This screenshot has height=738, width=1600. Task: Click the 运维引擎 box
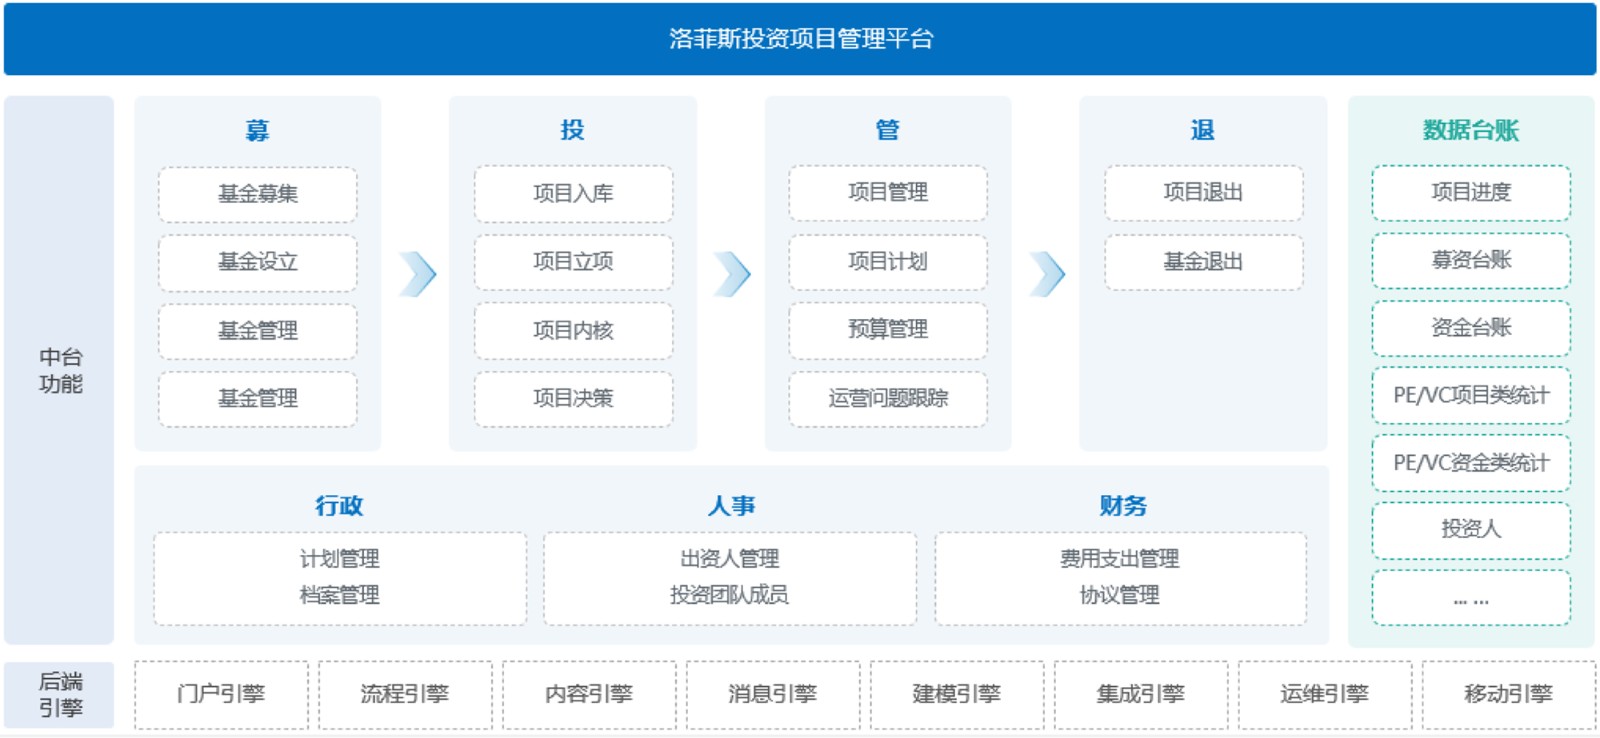tap(1325, 694)
